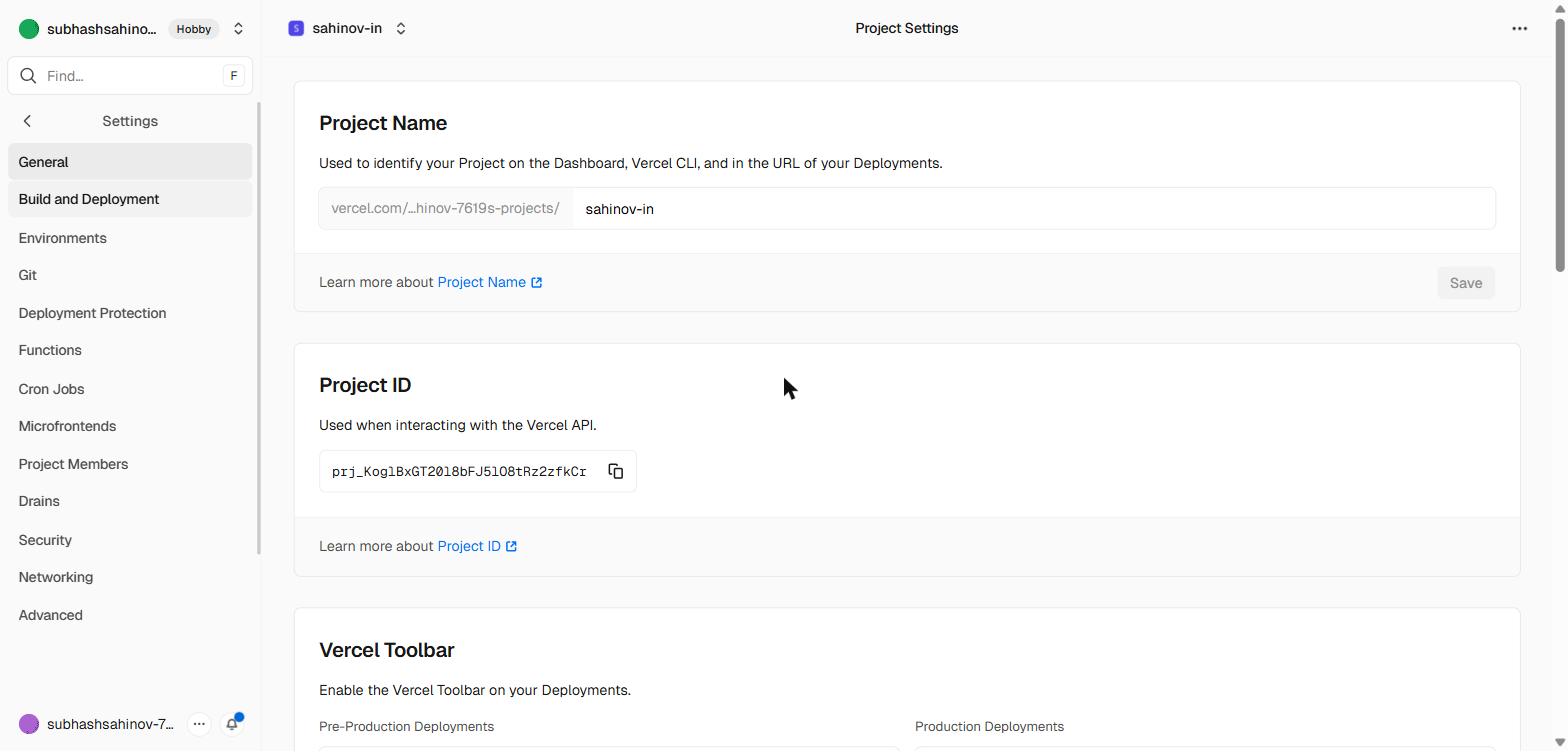The image size is (1568, 754).
Task: Click the vercel.com URL prefix text
Action: pyautogui.click(x=445, y=209)
